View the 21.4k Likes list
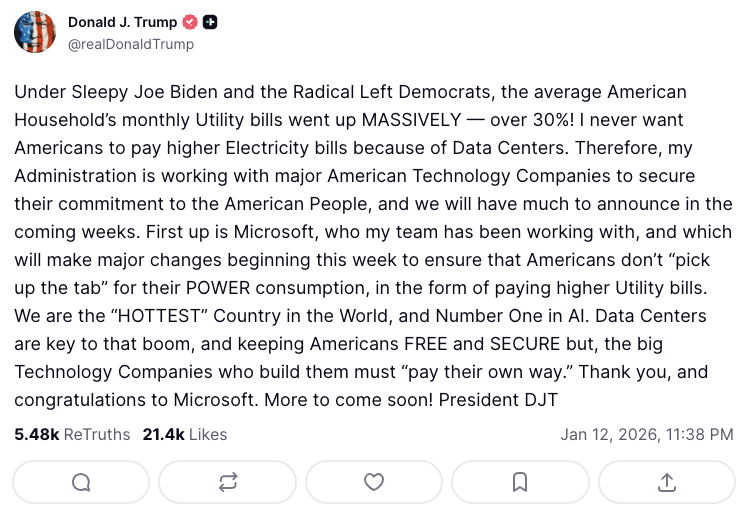Screen dimensions: 746x509 (184, 434)
